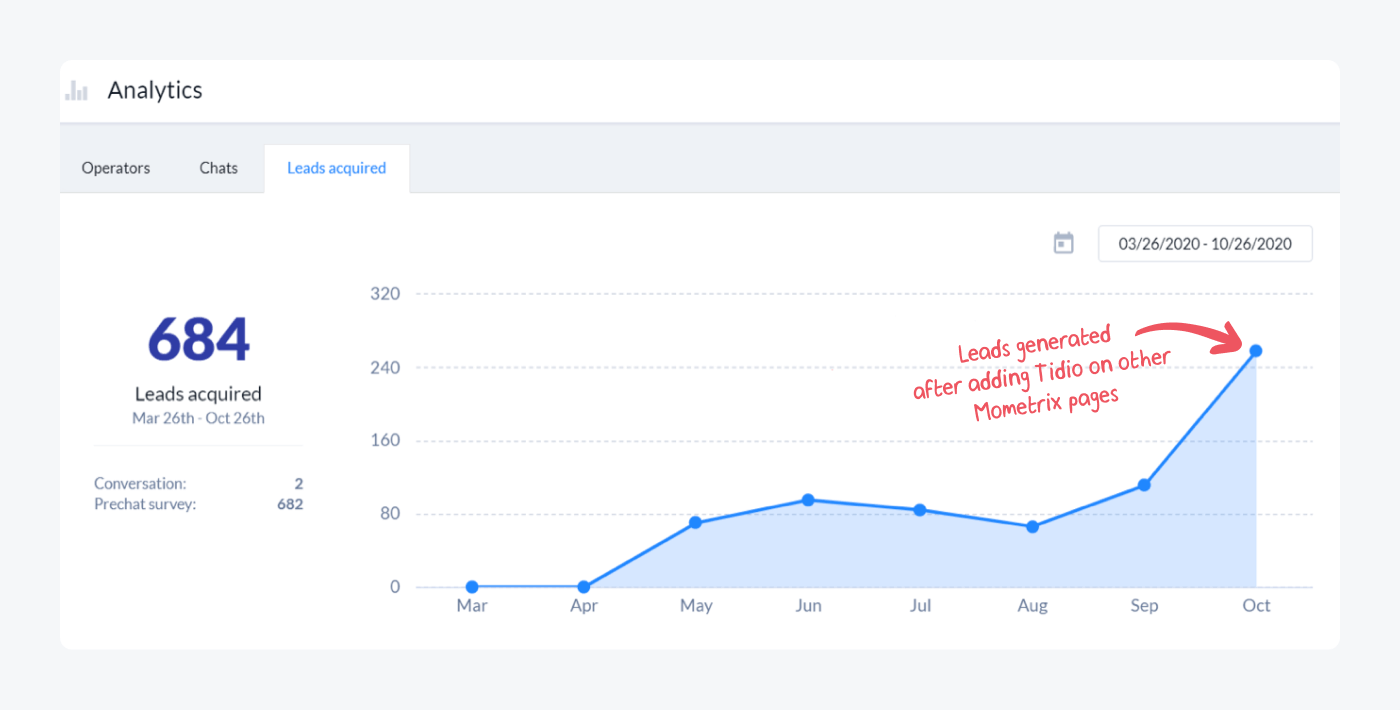1400x710 pixels.
Task: Click the Jul data point on chart
Action: coord(920,510)
